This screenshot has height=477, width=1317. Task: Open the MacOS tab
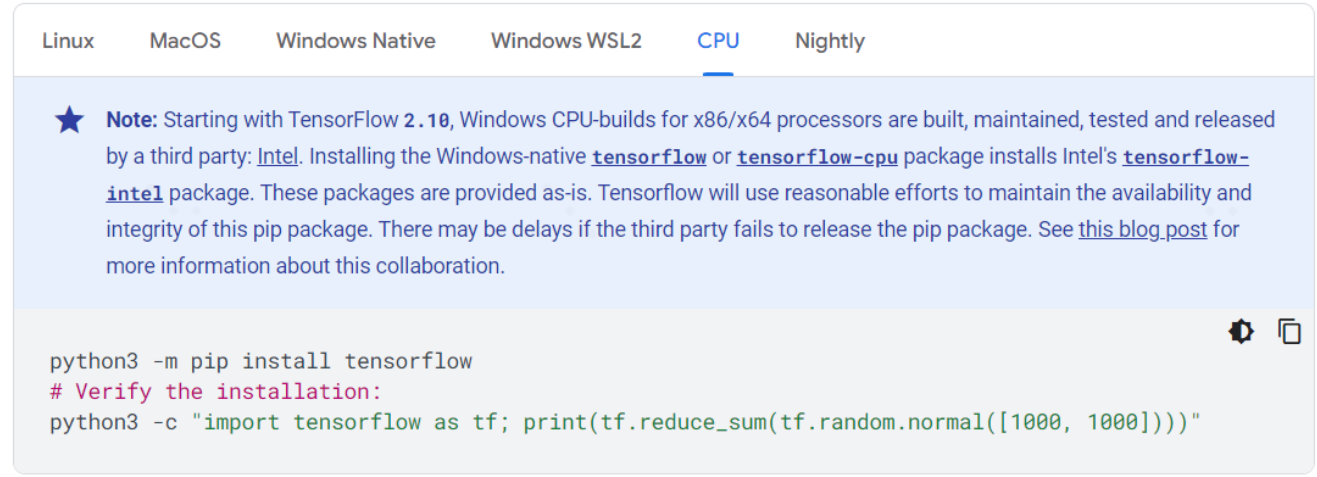pos(185,41)
